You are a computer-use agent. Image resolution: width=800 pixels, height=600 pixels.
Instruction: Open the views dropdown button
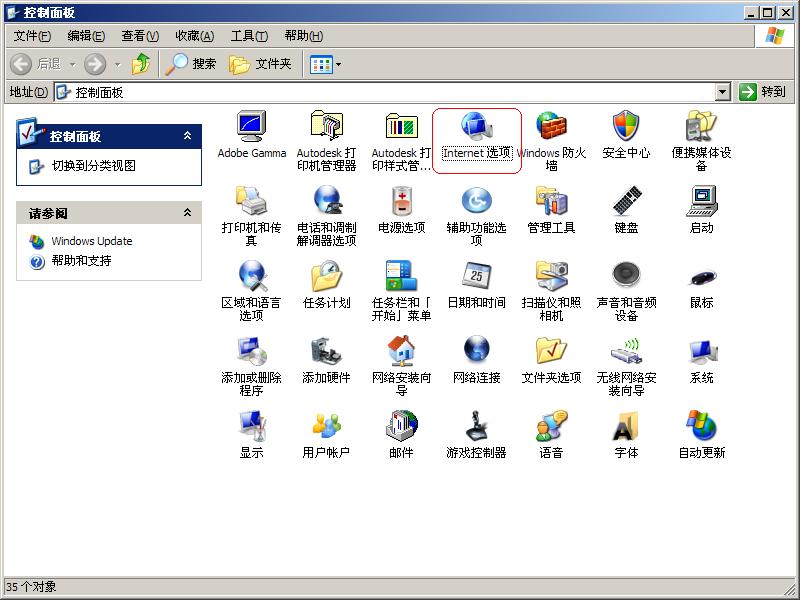(326, 64)
